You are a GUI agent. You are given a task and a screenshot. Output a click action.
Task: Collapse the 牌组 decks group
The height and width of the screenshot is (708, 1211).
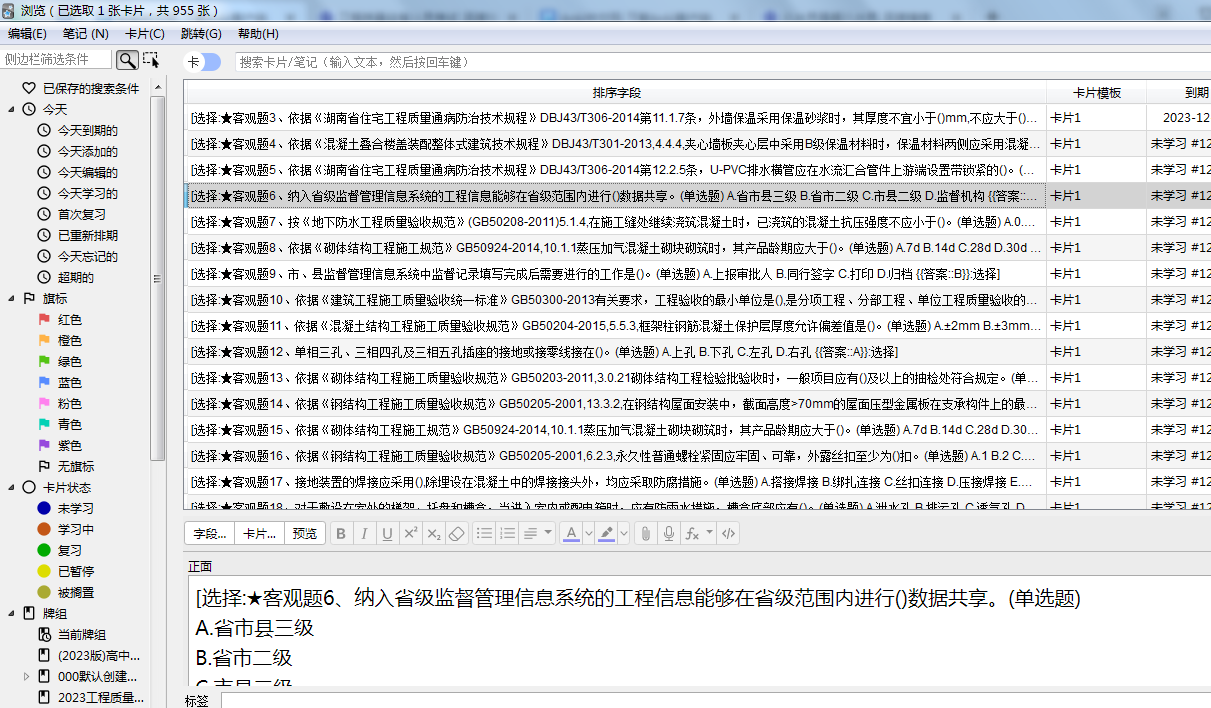tap(11, 614)
